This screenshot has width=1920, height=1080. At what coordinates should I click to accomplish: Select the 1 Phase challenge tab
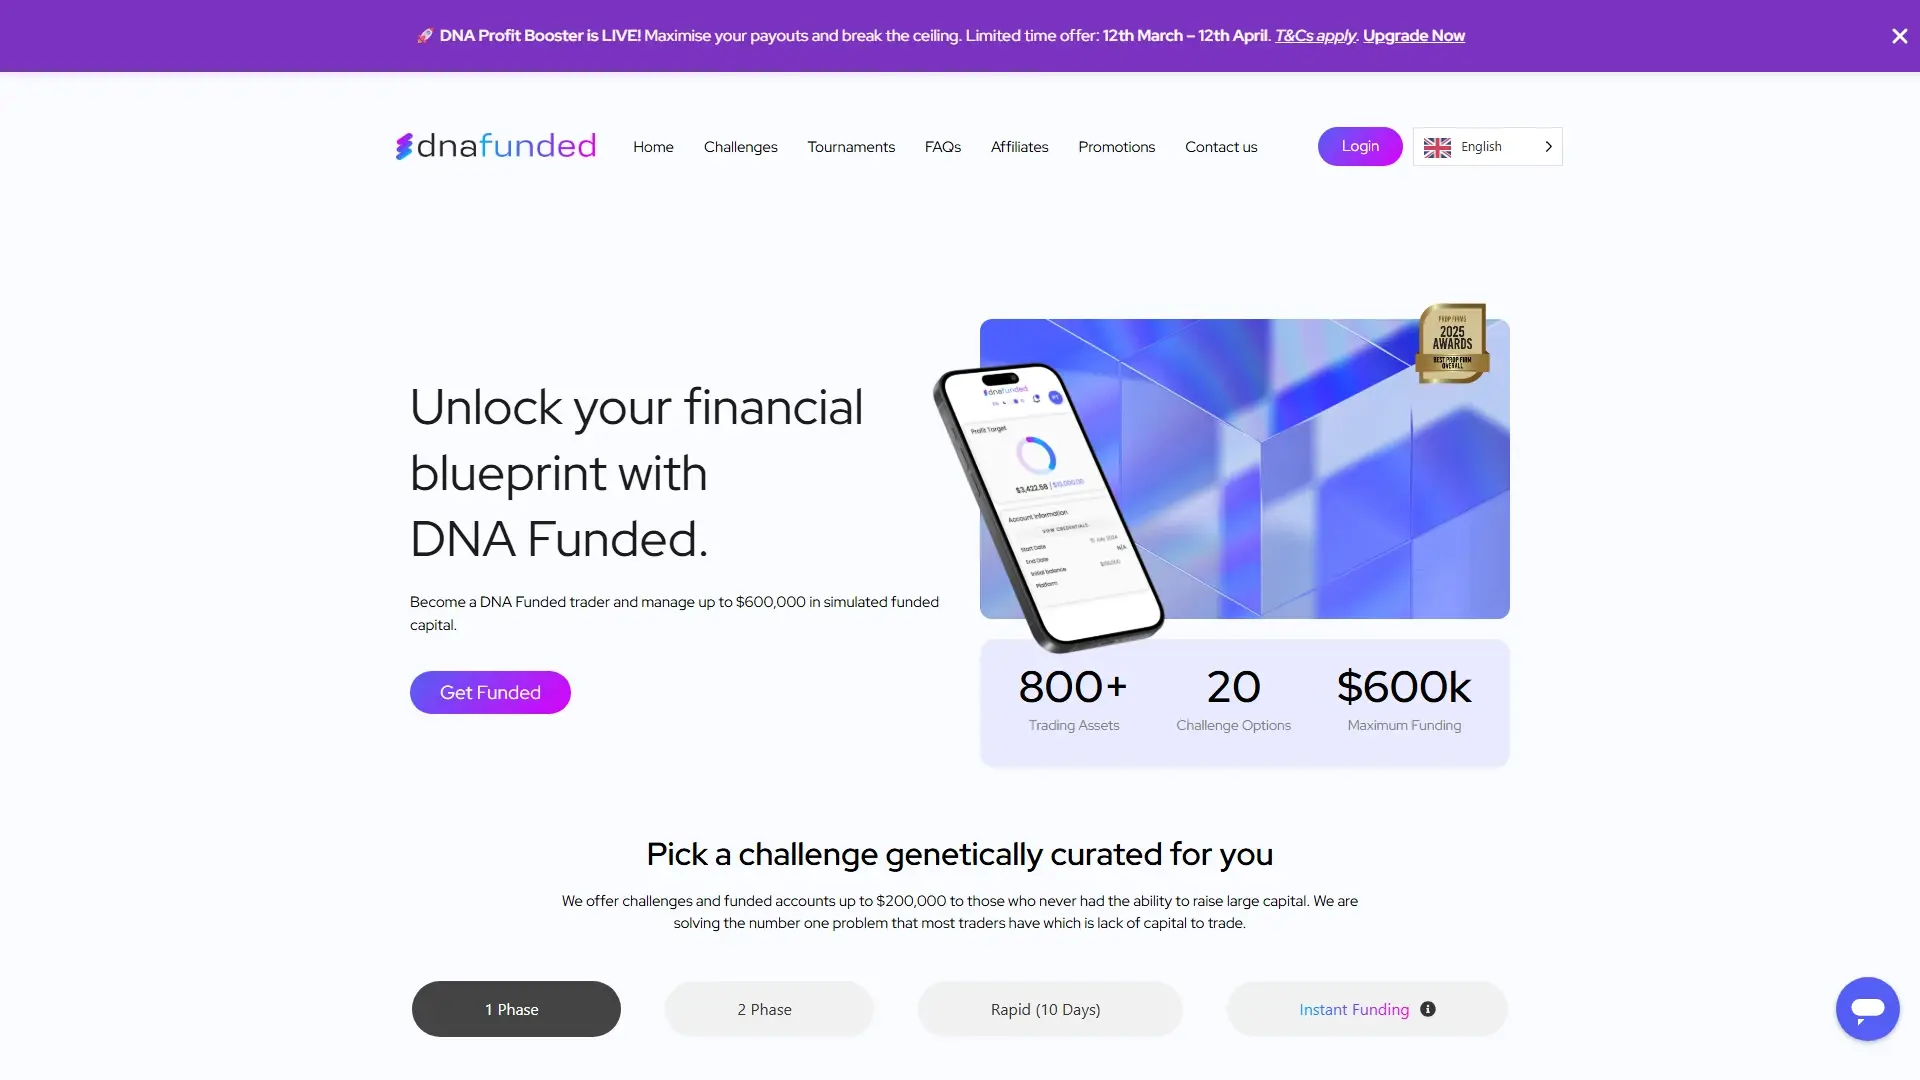[515, 1009]
